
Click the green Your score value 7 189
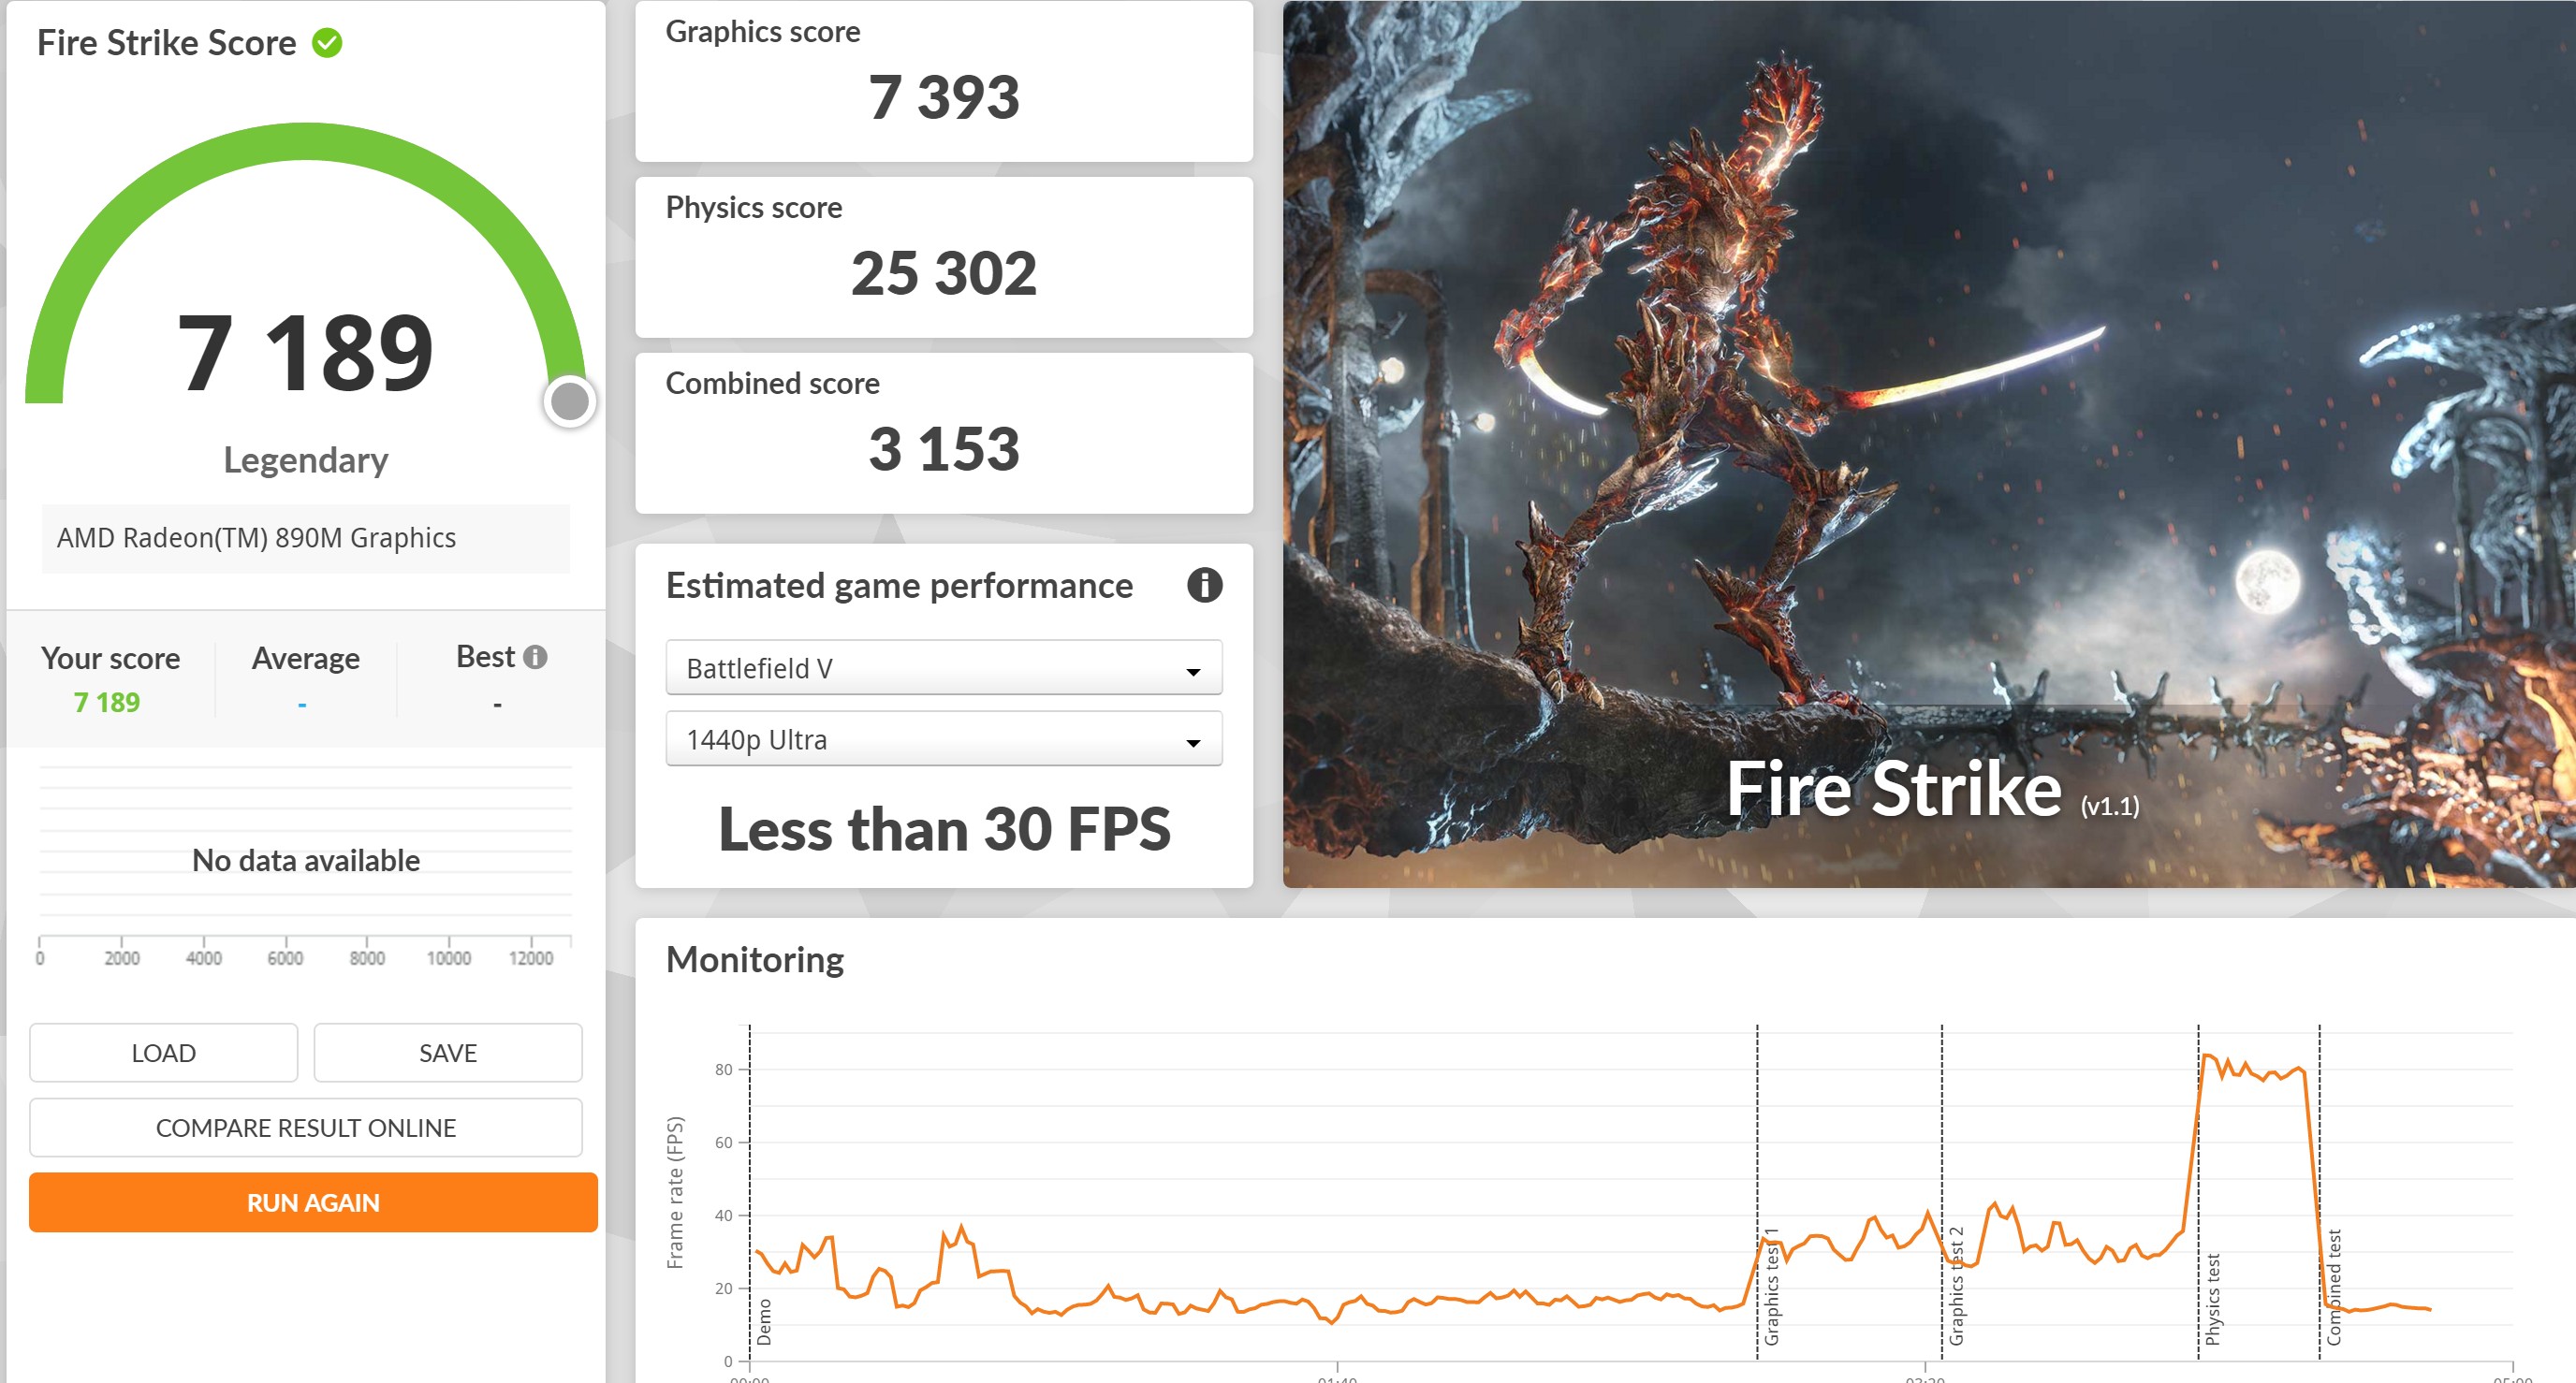coord(107,702)
